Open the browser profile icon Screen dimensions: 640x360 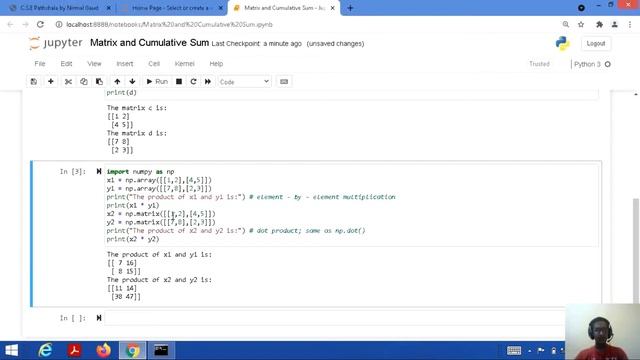[x=615, y=24]
